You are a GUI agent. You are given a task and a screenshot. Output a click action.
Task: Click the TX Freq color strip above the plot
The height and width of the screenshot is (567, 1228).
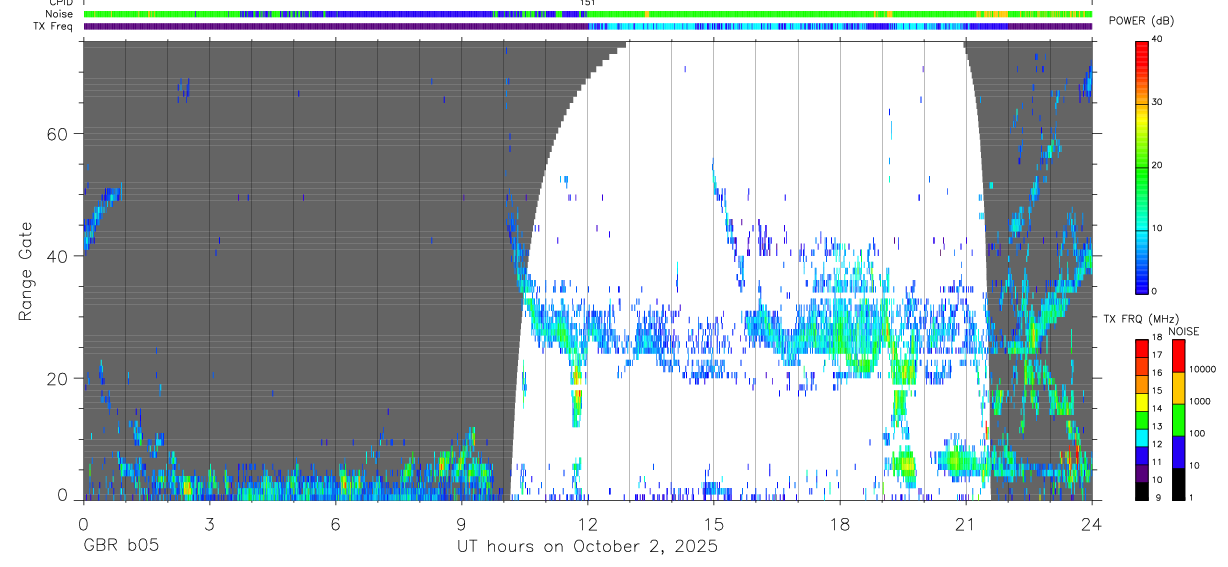pos(588,26)
